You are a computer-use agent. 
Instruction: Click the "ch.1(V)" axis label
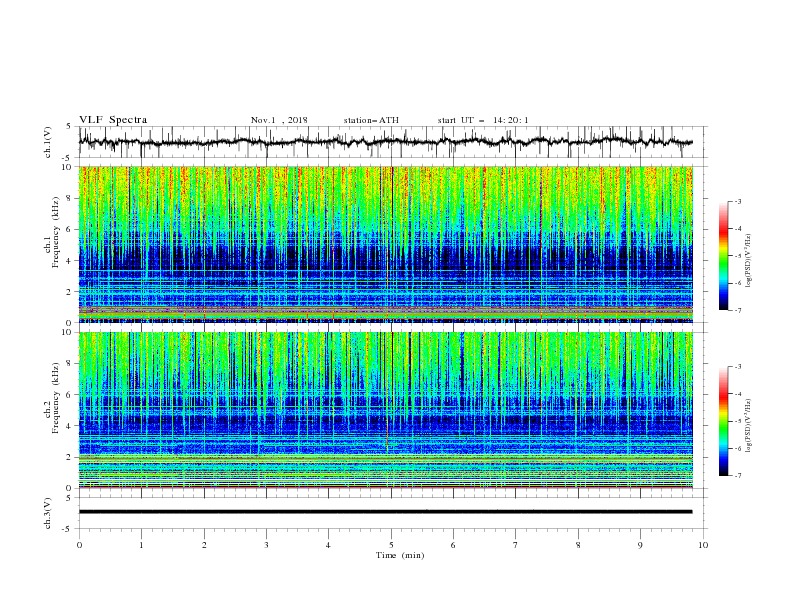pos(48,142)
